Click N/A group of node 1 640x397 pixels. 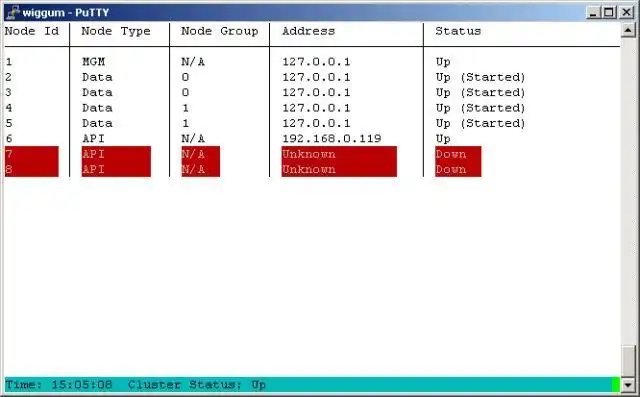click(193, 62)
